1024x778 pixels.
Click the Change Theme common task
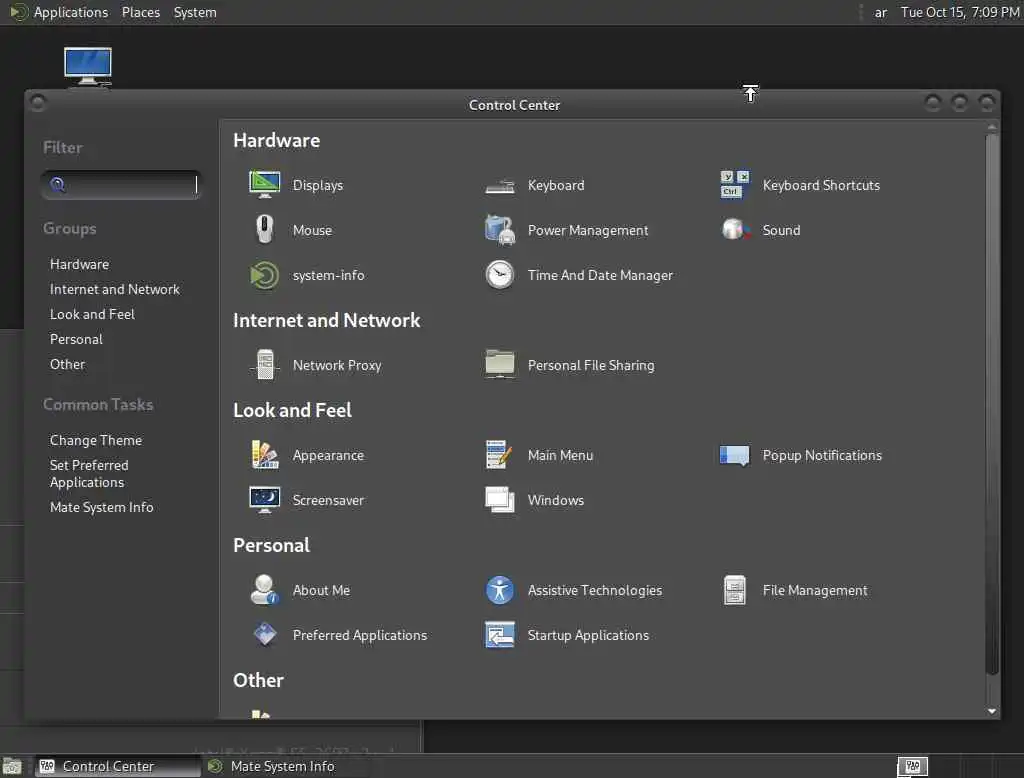click(96, 440)
